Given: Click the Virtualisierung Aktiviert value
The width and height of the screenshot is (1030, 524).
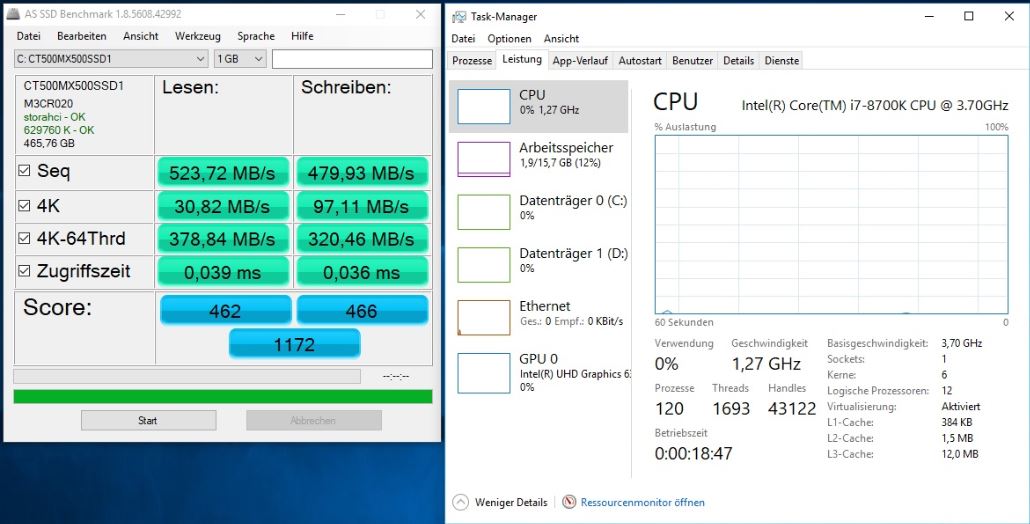Looking at the screenshot, I should [960, 406].
